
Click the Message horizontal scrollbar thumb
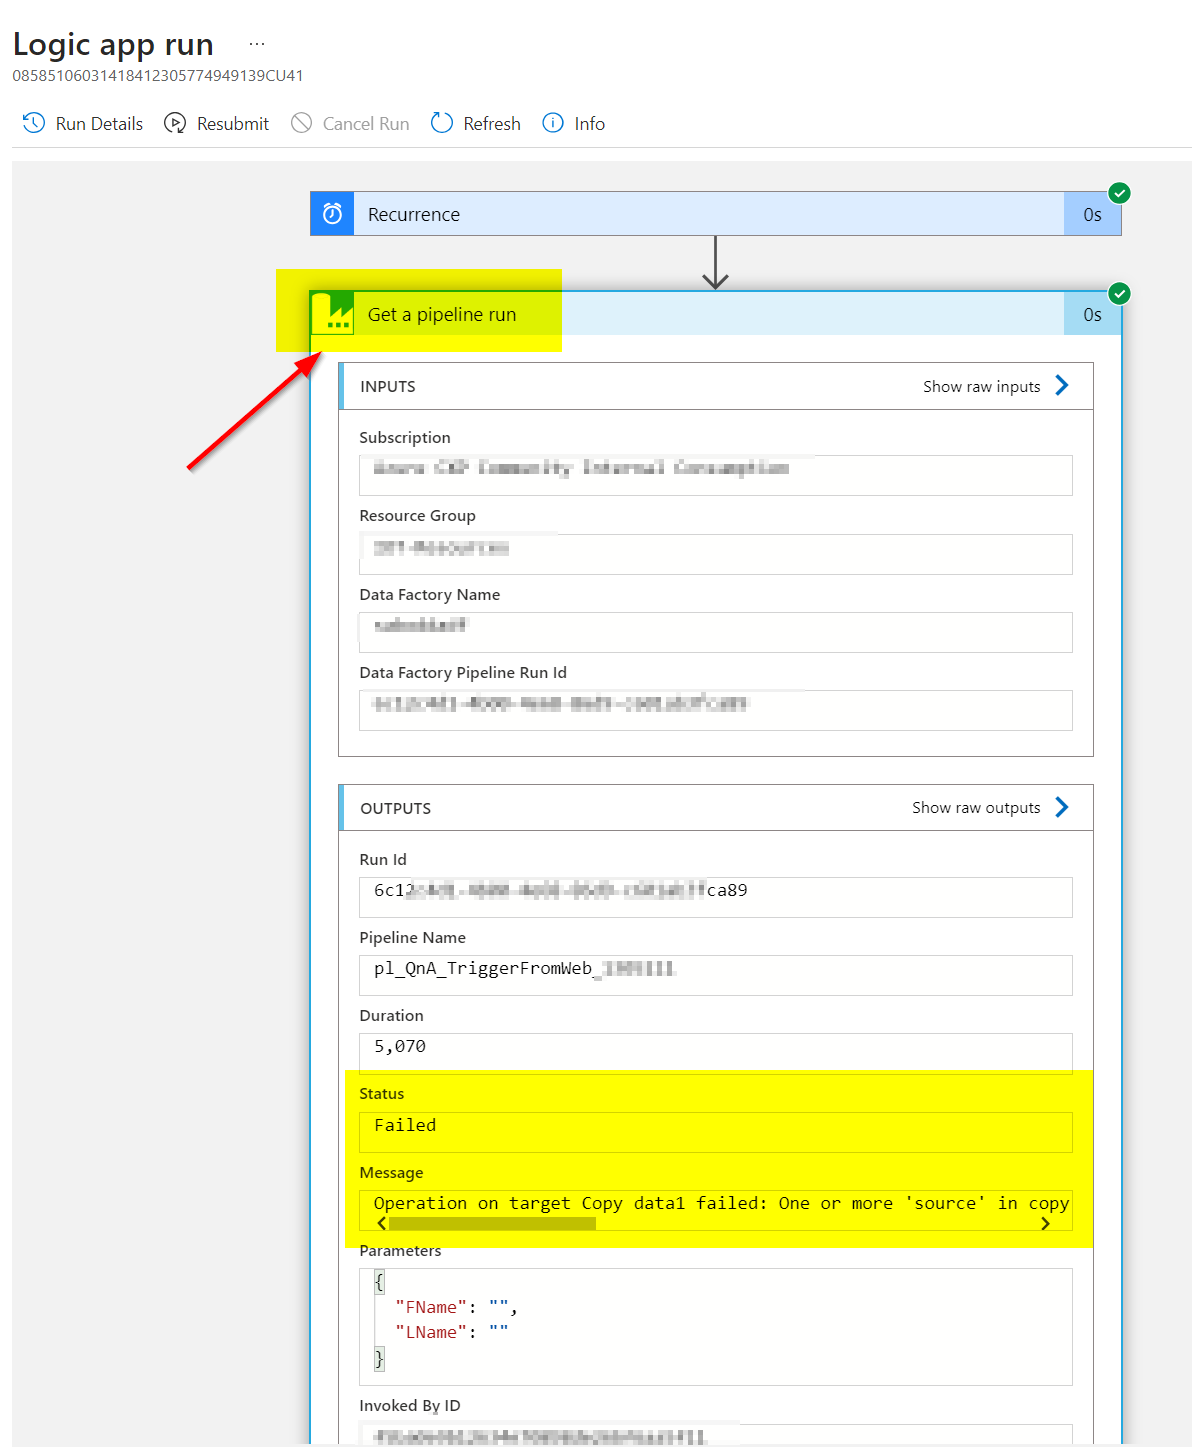click(x=492, y=1224)
